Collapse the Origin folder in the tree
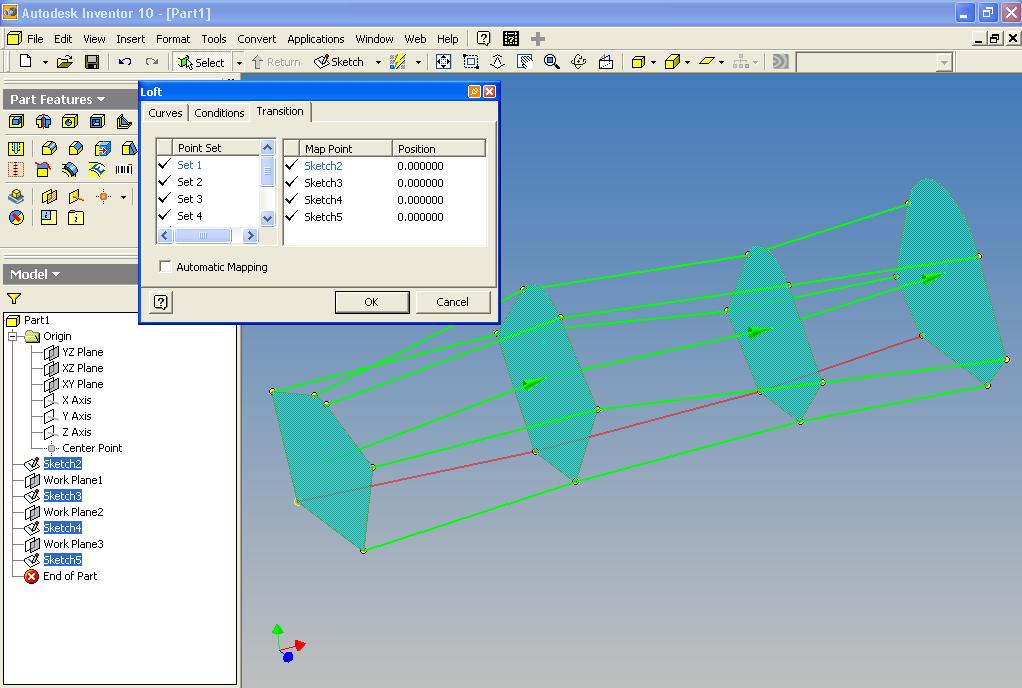The width and height of the screenshot is (1022, 688). (12, 336)
